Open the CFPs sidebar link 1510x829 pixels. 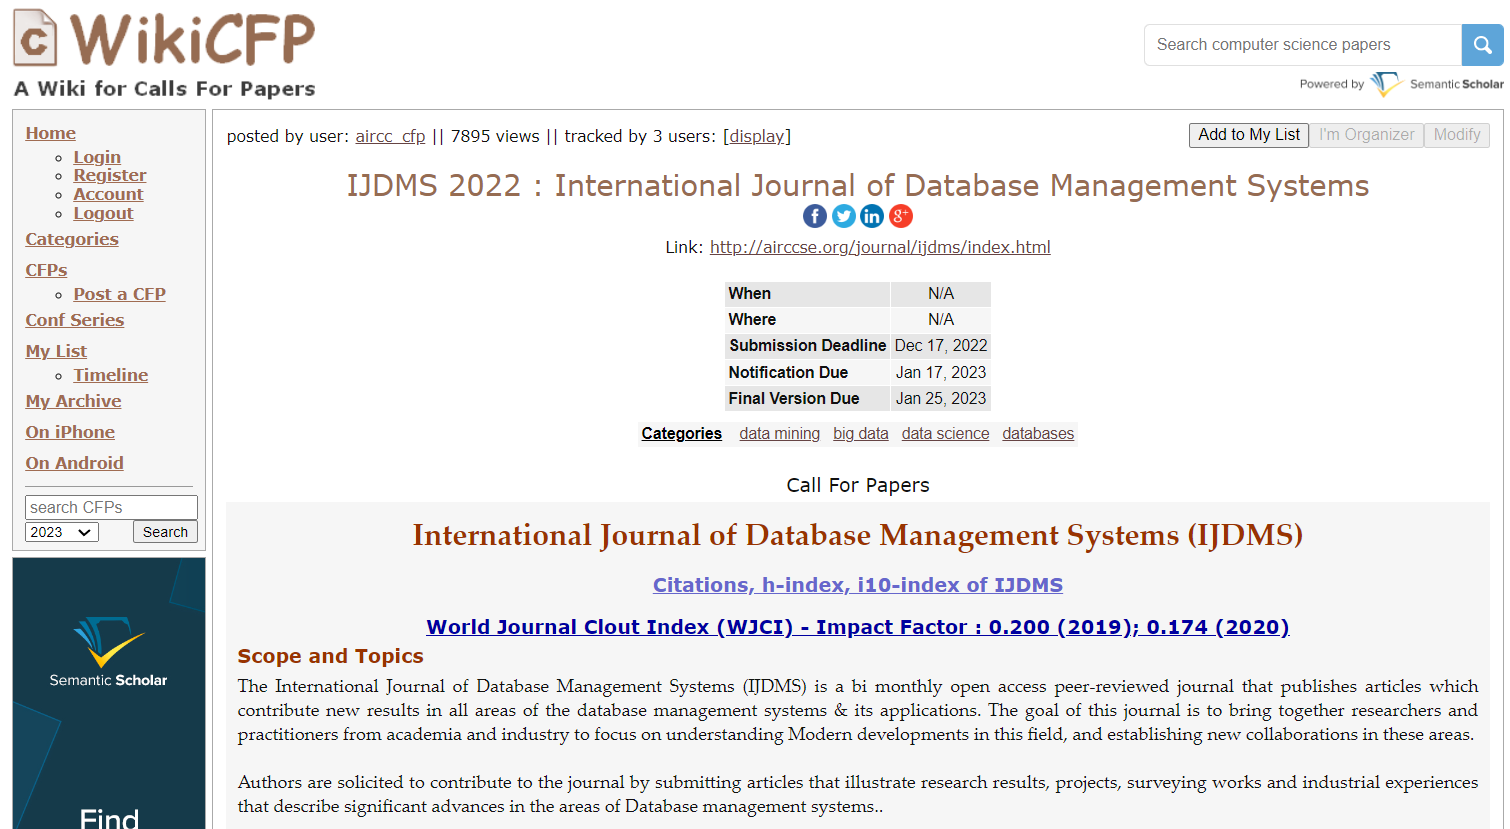(x=46, y=270)
